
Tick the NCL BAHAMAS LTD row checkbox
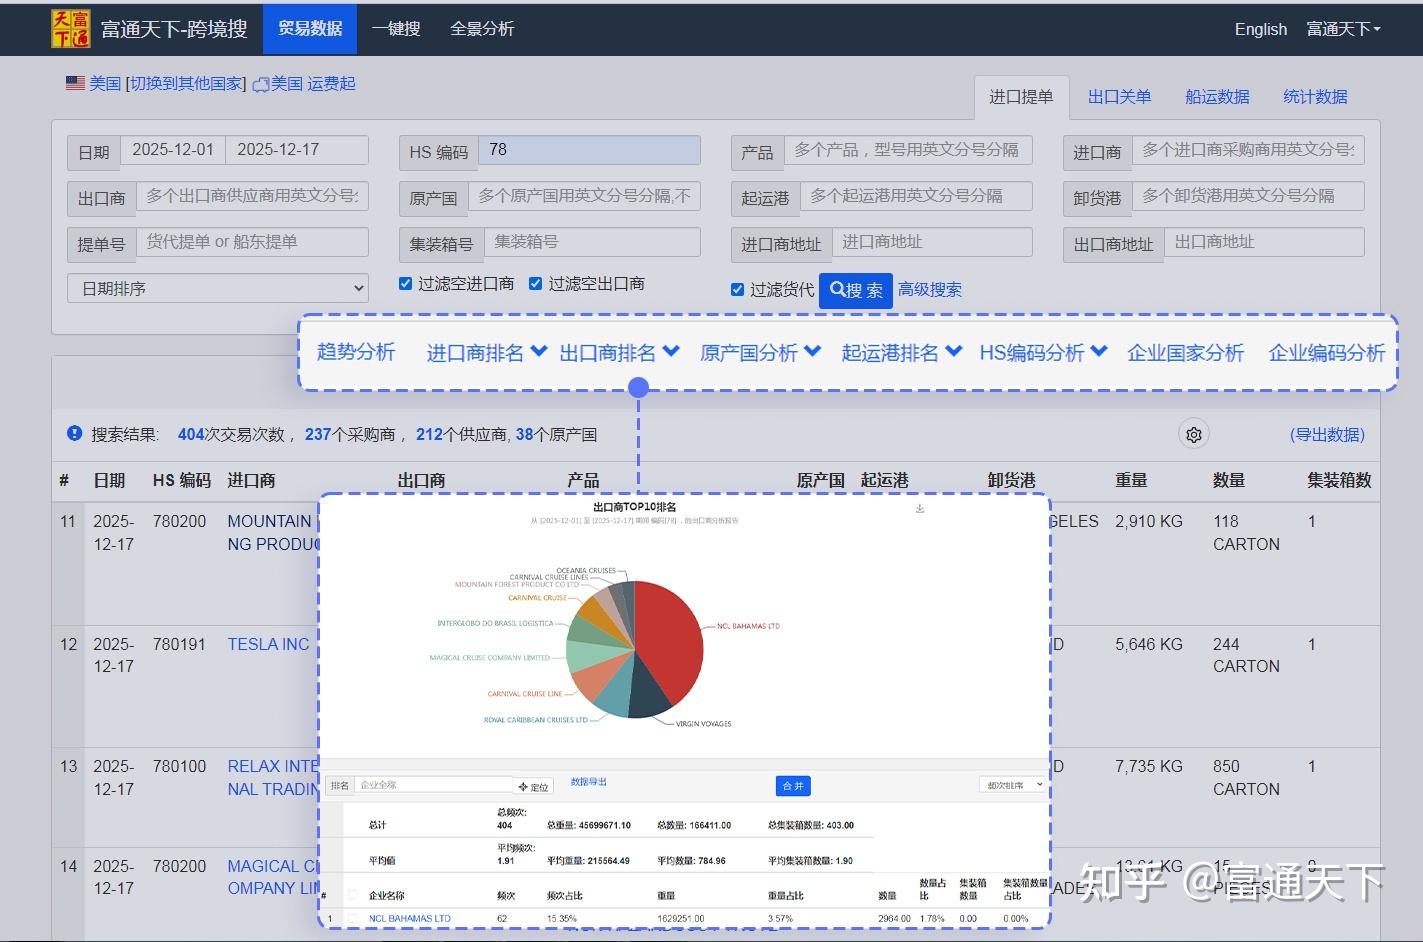(352, 918)
